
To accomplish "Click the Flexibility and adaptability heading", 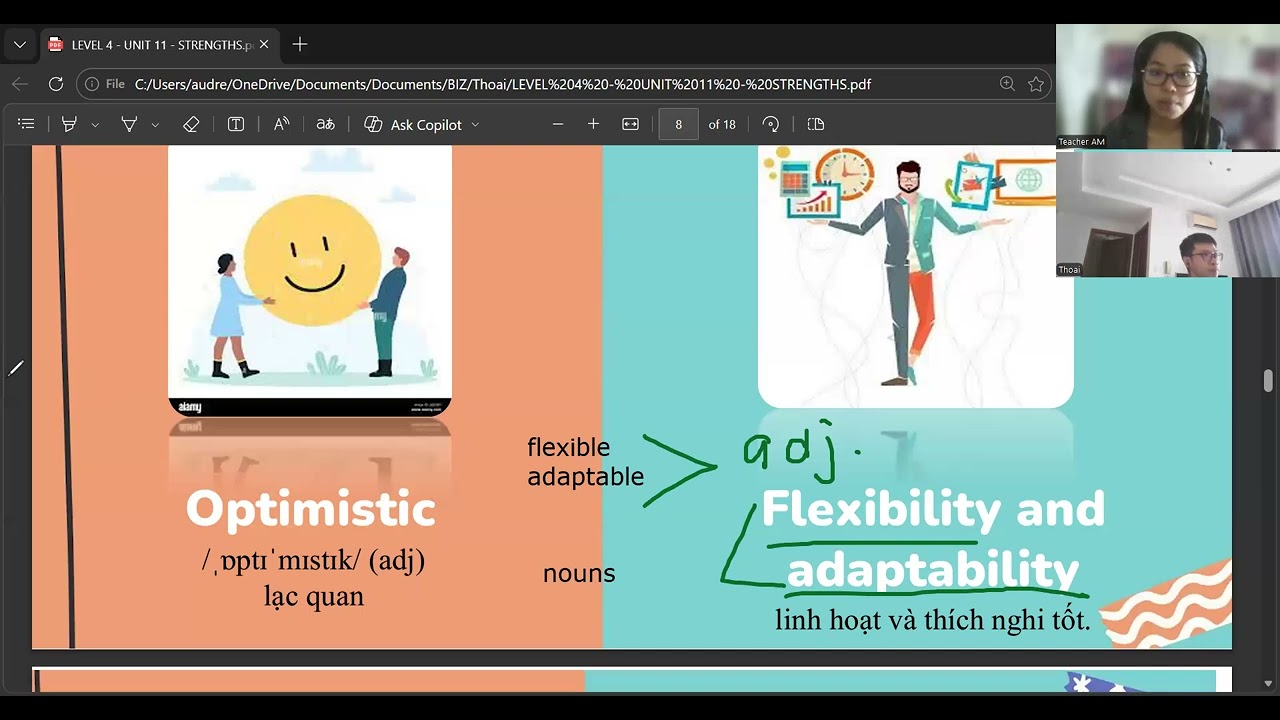I will (x=933, y=540).
